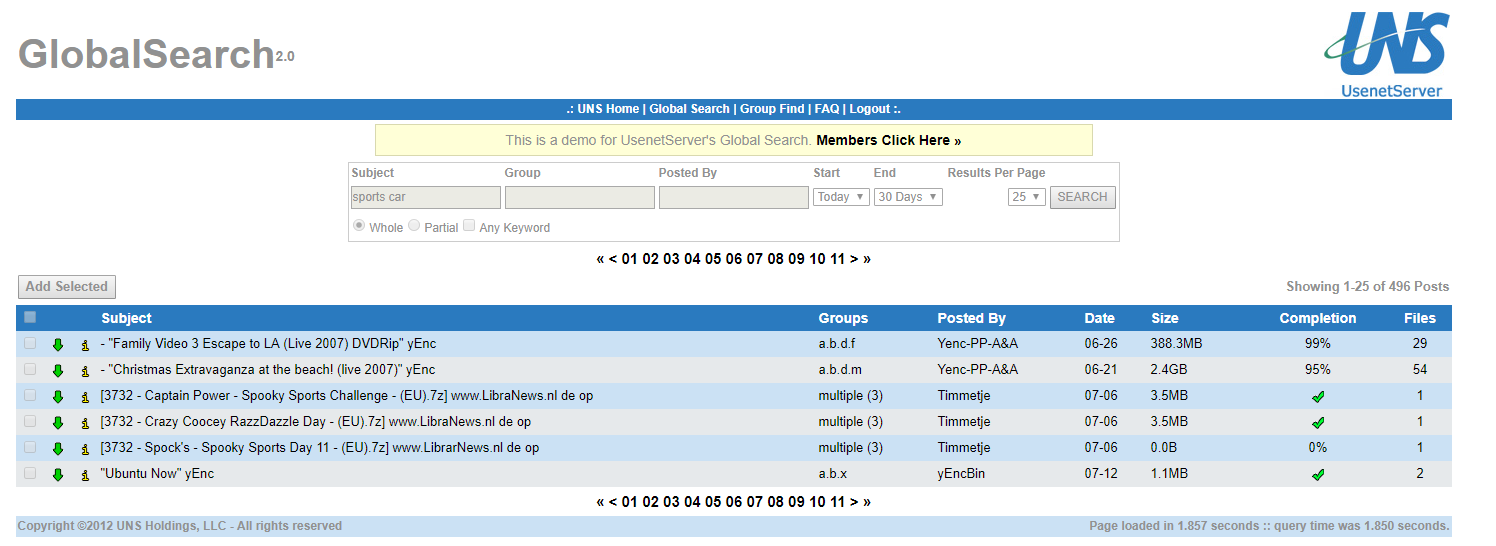This screenshot has width=1496, height=546.
Task: Click download arrow for Christmas Extravaganza row
Action: [x=58, y=370]
